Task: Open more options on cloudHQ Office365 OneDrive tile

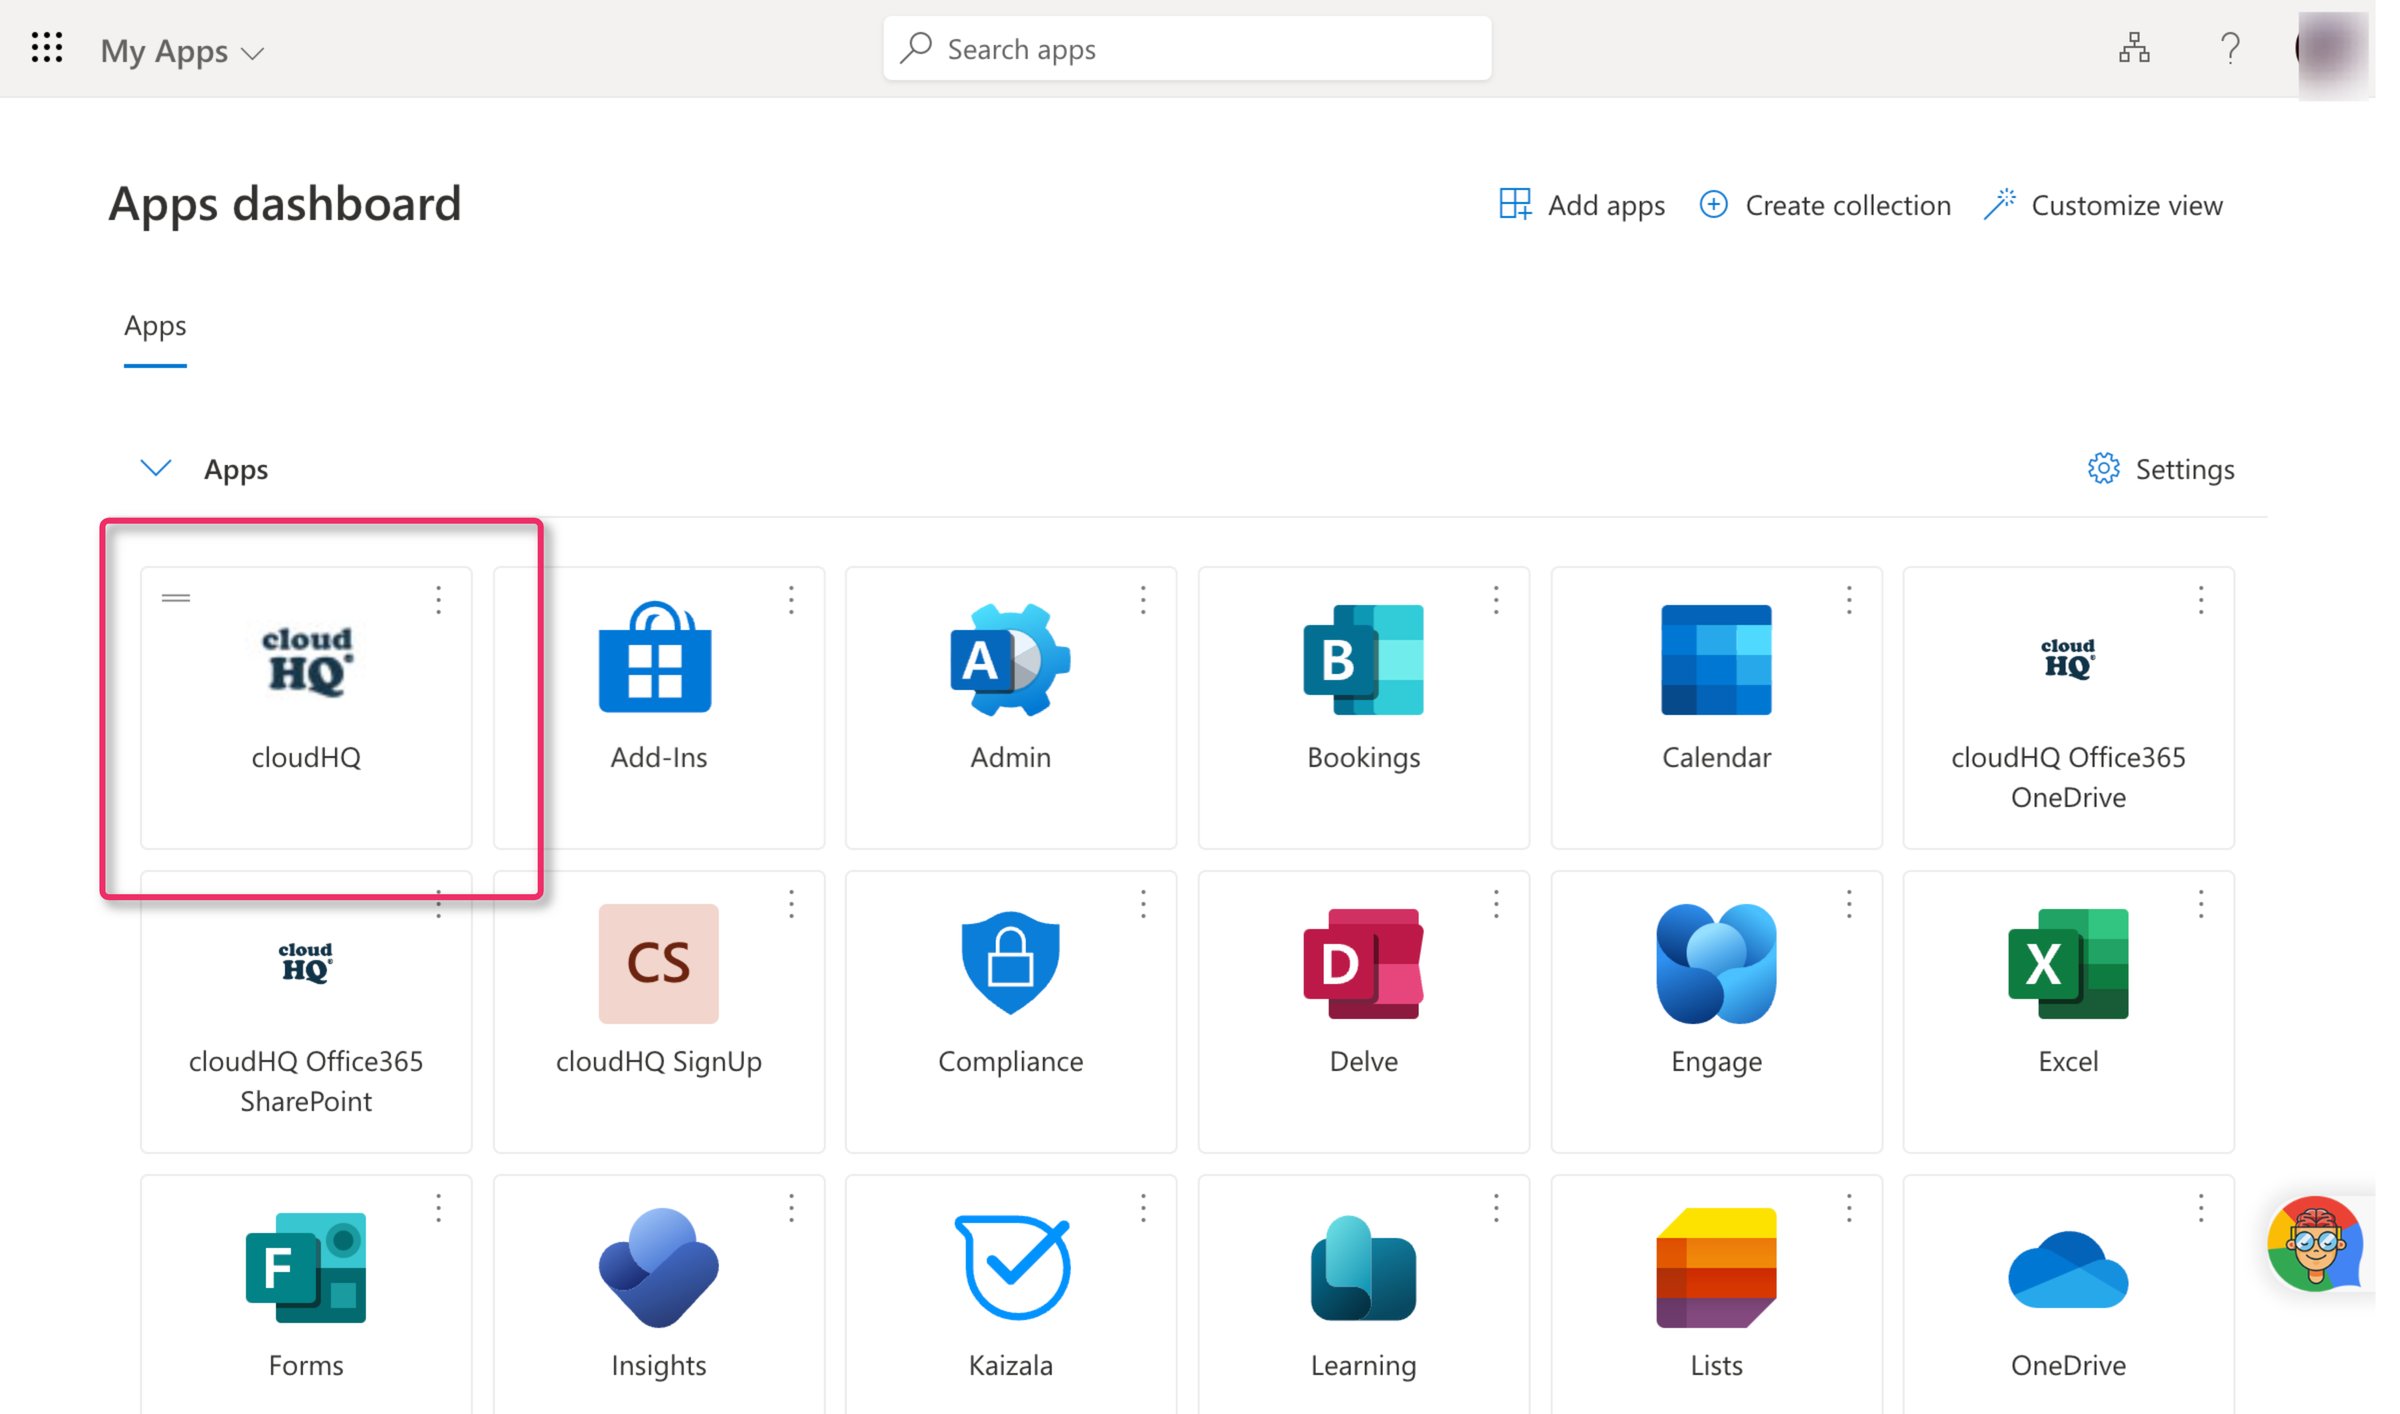Action: click(2201, 600)
